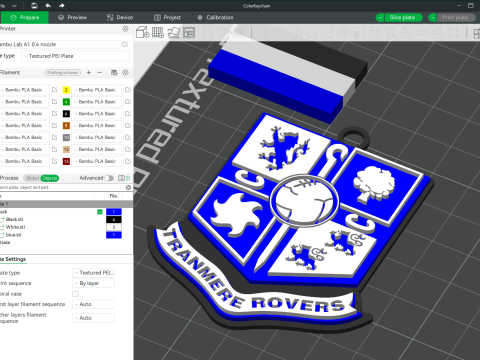The image size is (480, 360).
Task: Open compare presets icon beside Advanced
Action: (121, 178)
